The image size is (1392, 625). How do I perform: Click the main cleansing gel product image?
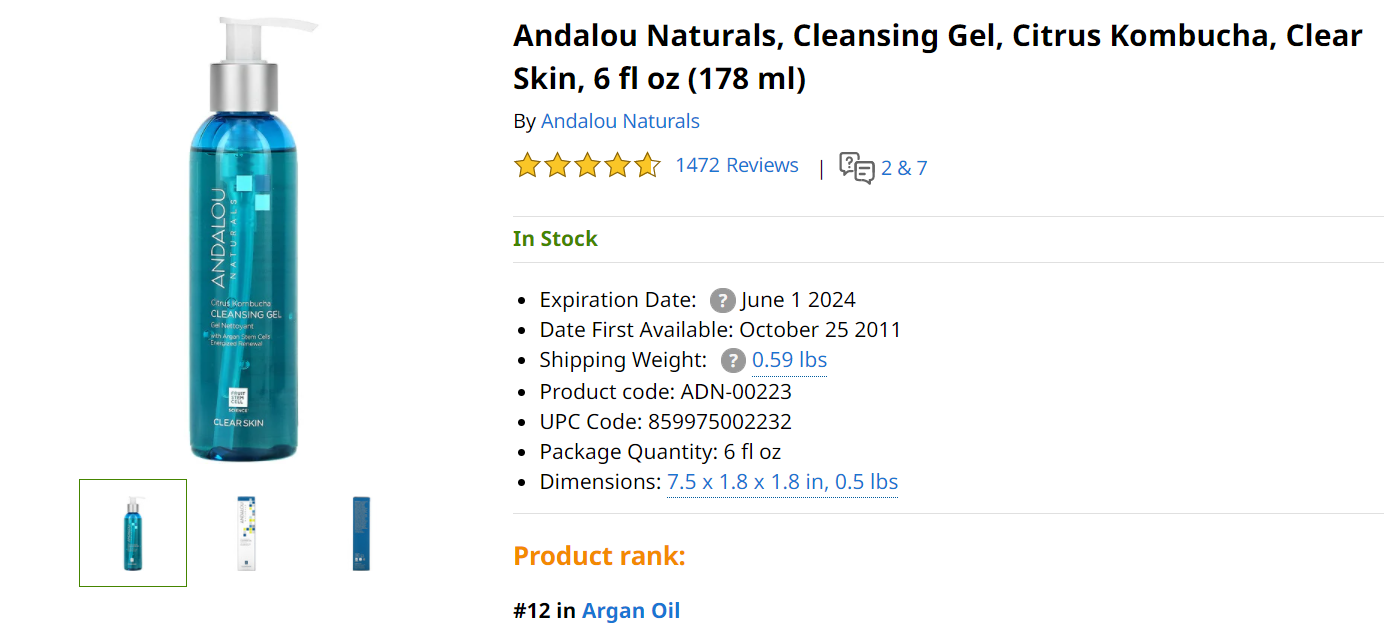coord(243,240)
